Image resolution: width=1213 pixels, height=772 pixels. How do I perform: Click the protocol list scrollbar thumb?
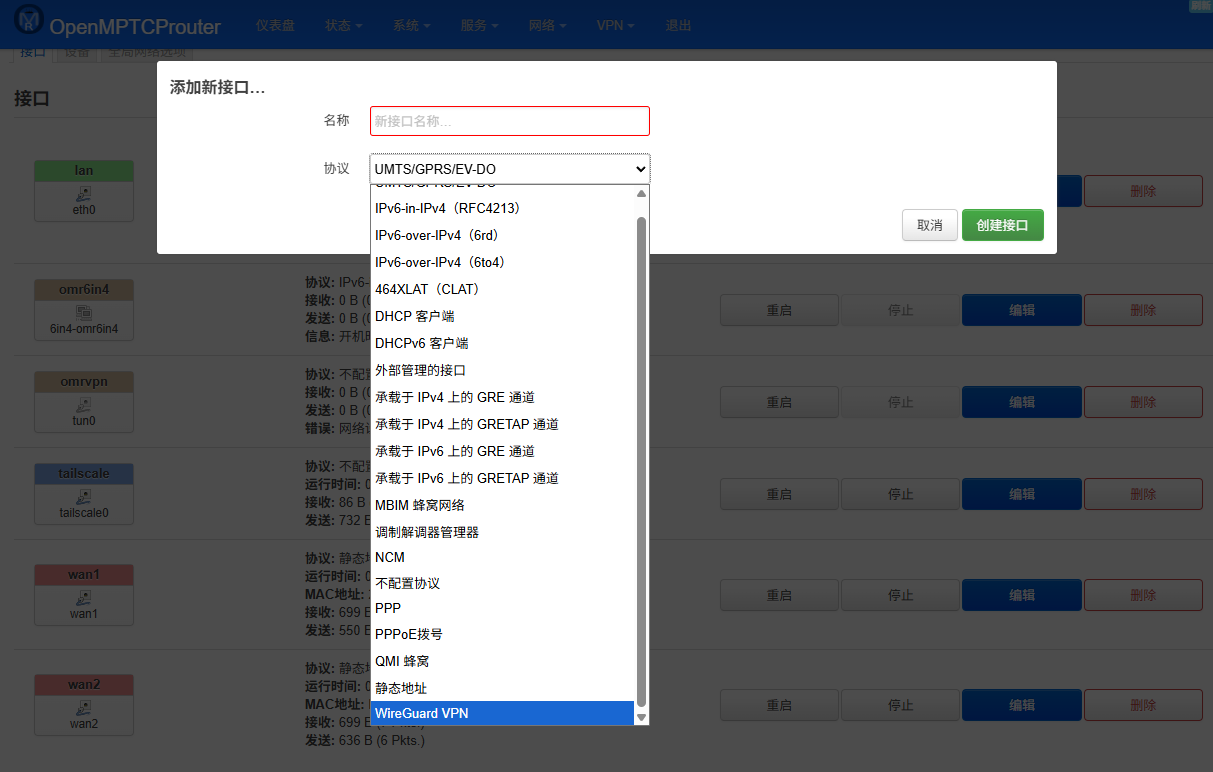tap(641, 461)
